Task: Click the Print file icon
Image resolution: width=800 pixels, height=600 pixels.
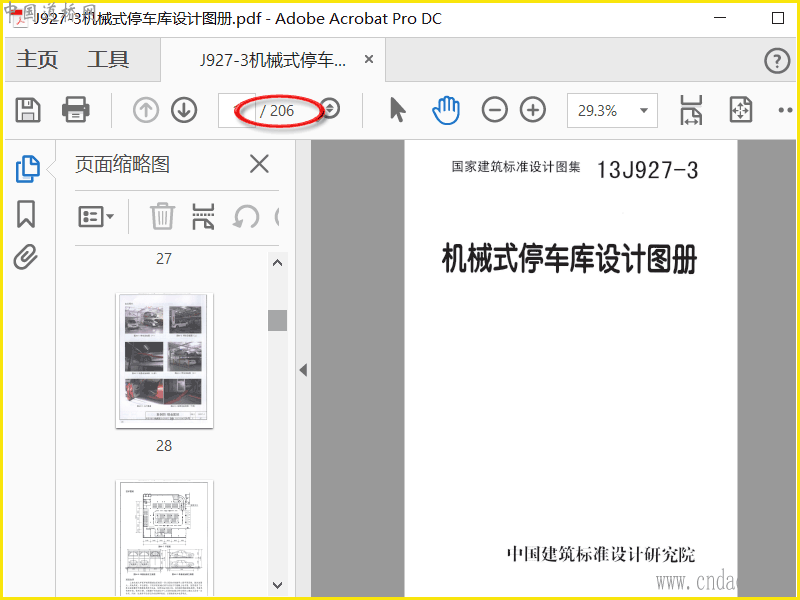Action: [x=76, y=110]
